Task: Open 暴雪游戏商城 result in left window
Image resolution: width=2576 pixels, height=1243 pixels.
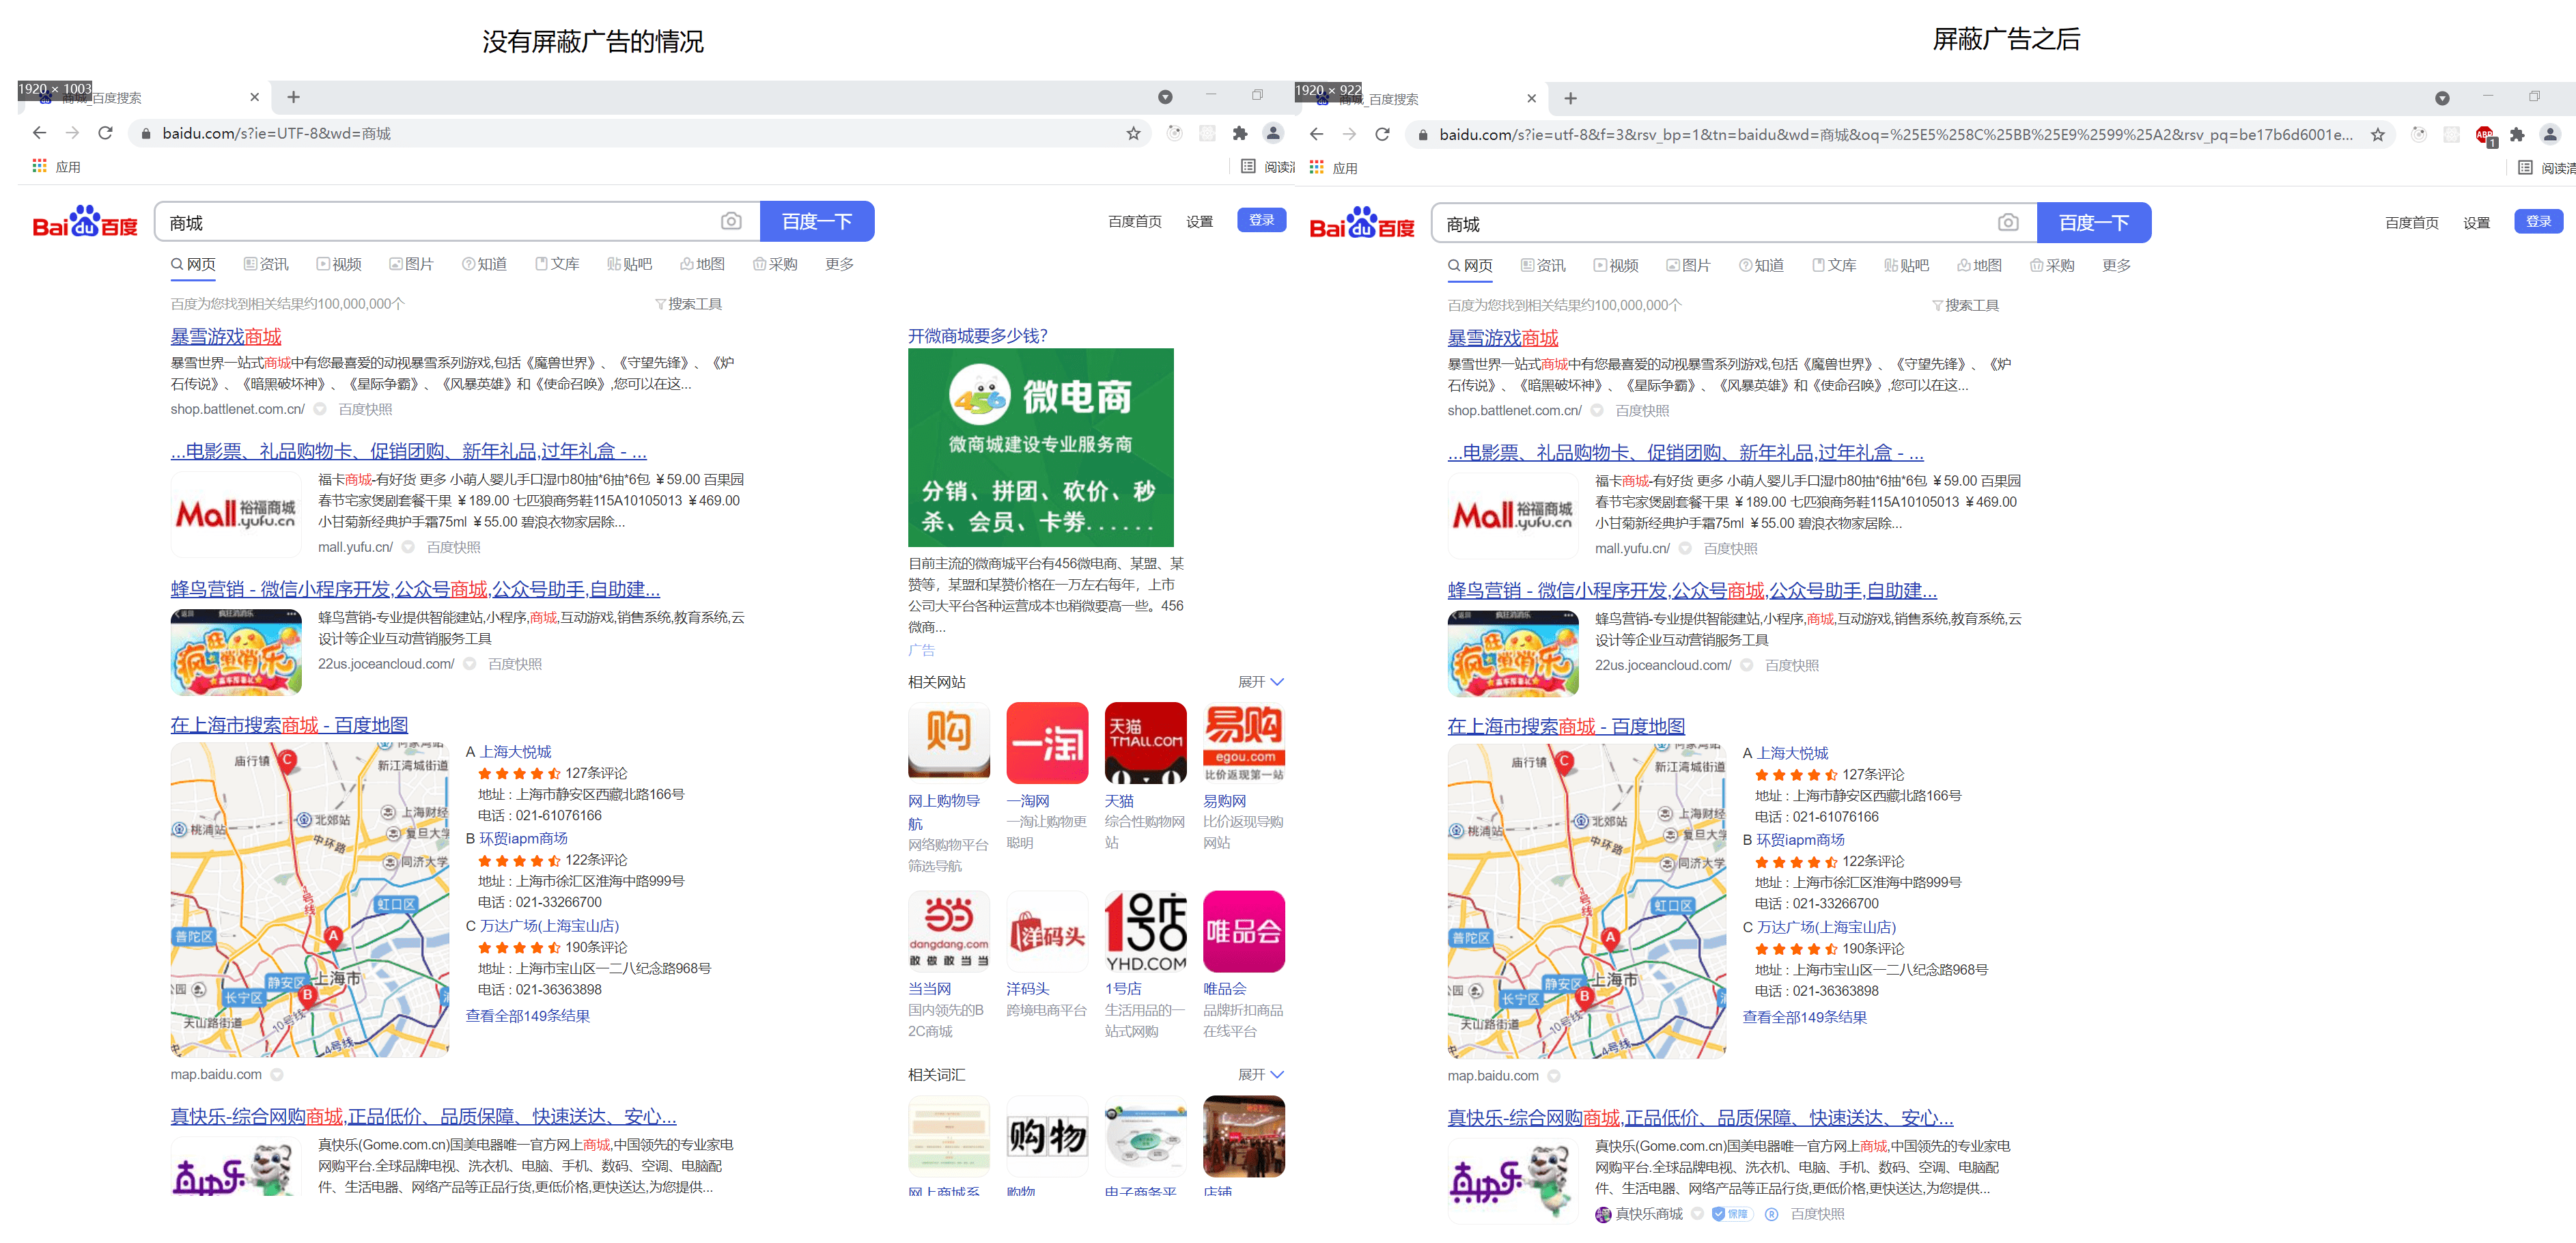Action: point(226,336)
